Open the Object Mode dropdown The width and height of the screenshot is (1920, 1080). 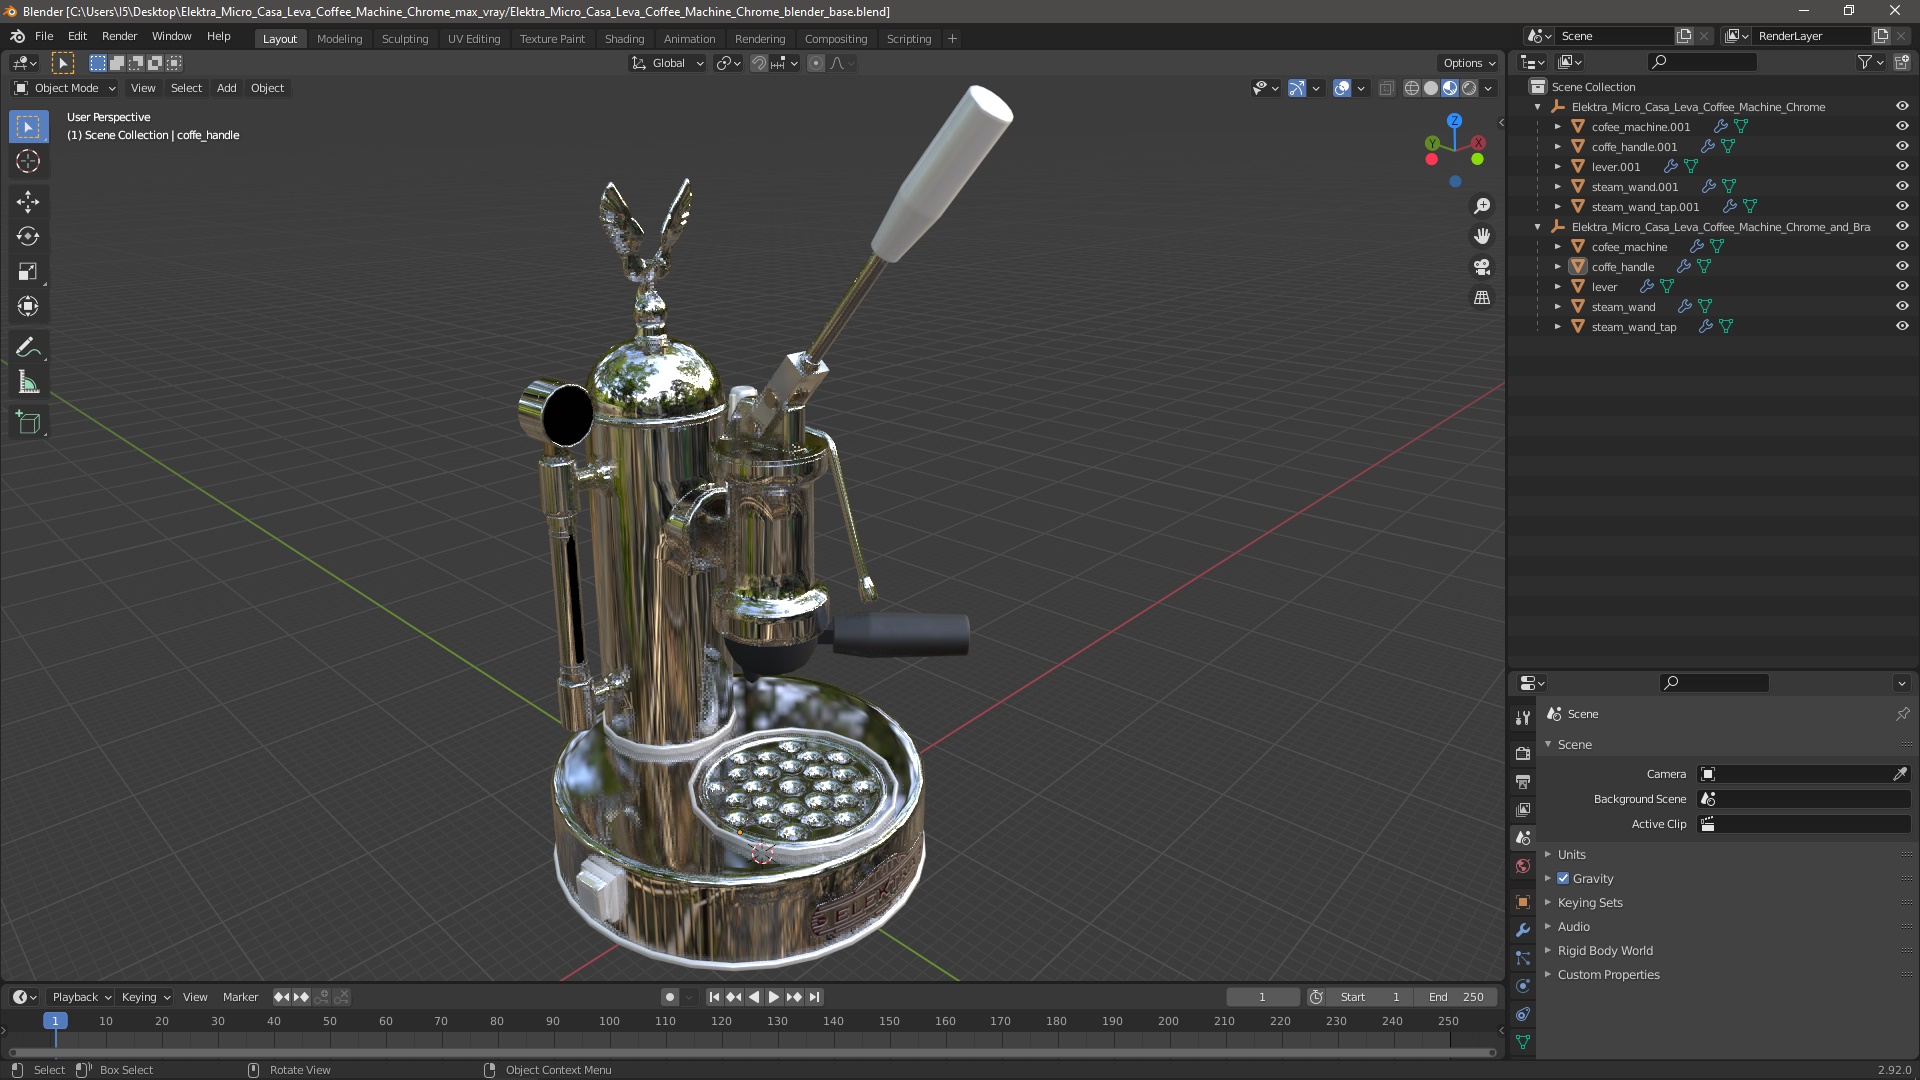tap(65, 88)
